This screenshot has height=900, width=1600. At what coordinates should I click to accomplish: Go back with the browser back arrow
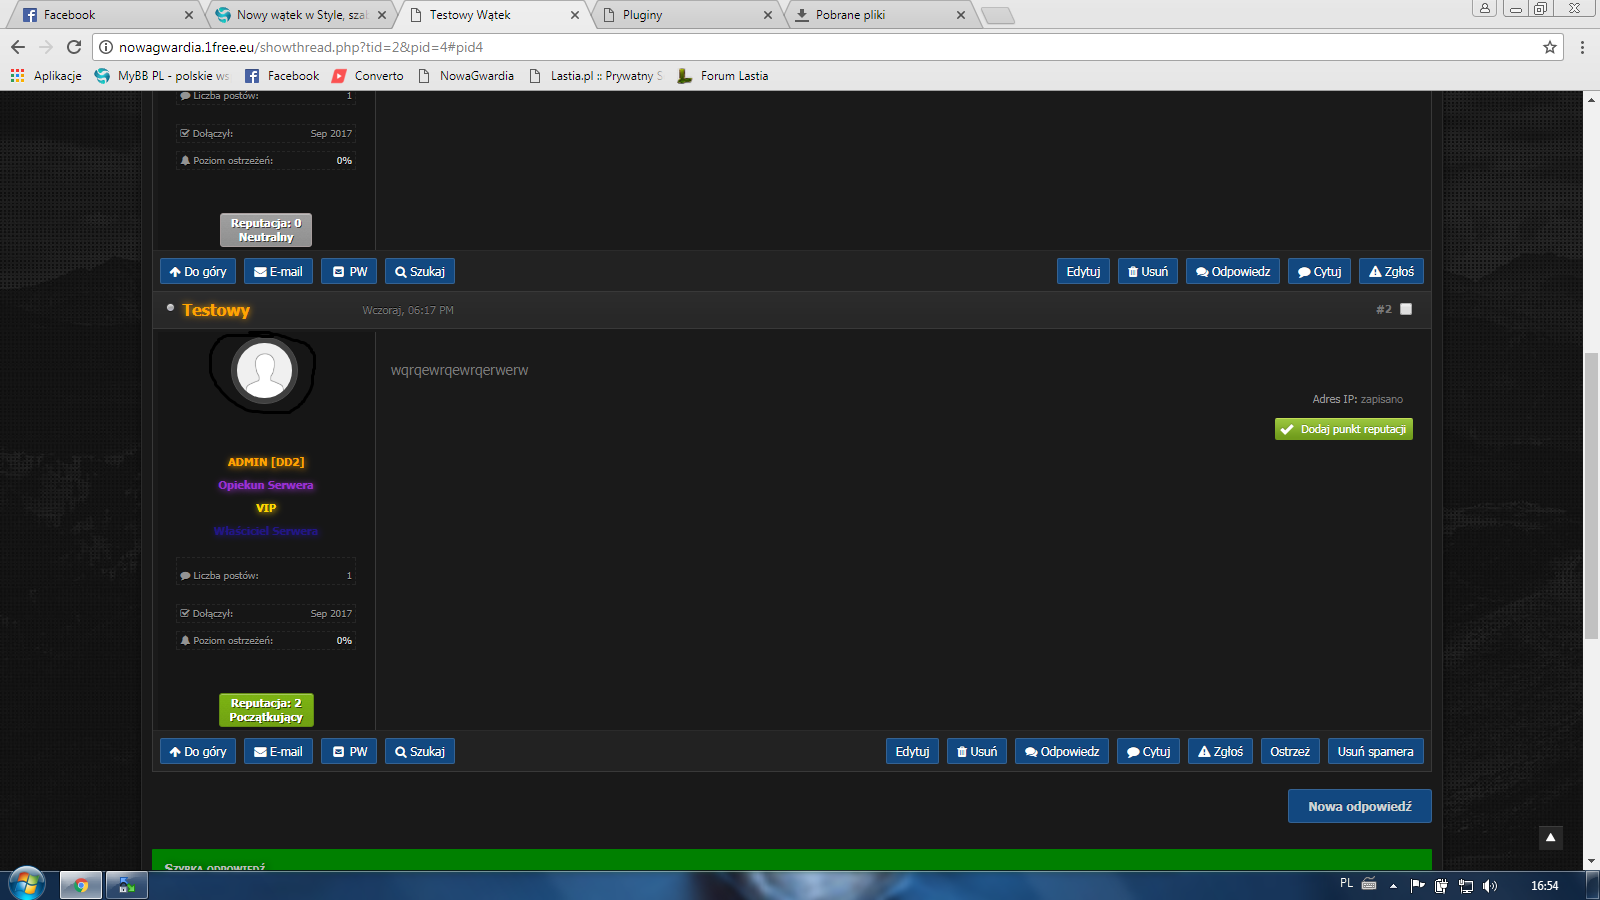18,47
